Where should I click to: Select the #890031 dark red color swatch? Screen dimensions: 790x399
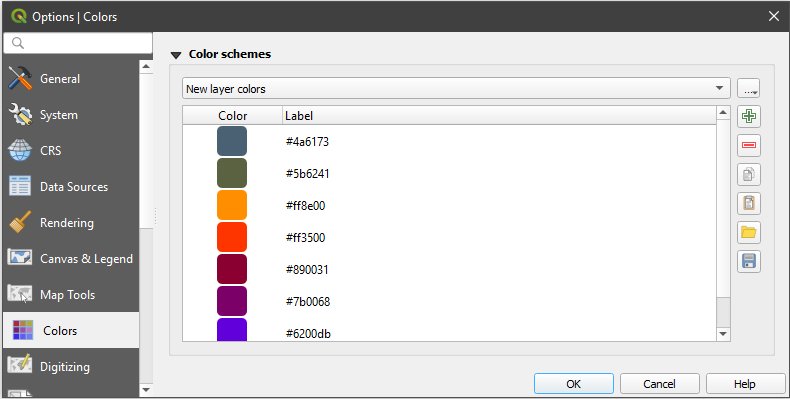tap(232, 269)
